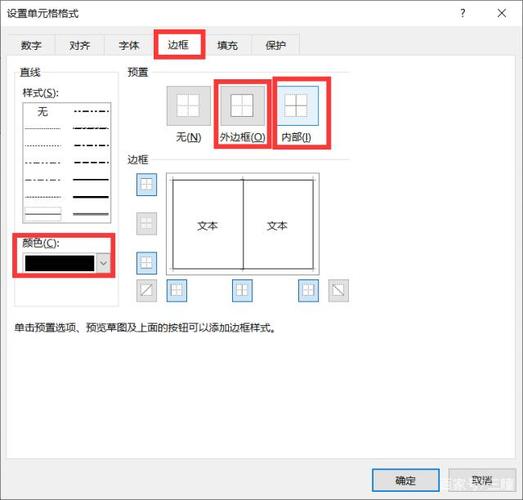Select the 无(N) no-border preset icon
The height and width of the screenshot is (500, 523).
(189, 106)
